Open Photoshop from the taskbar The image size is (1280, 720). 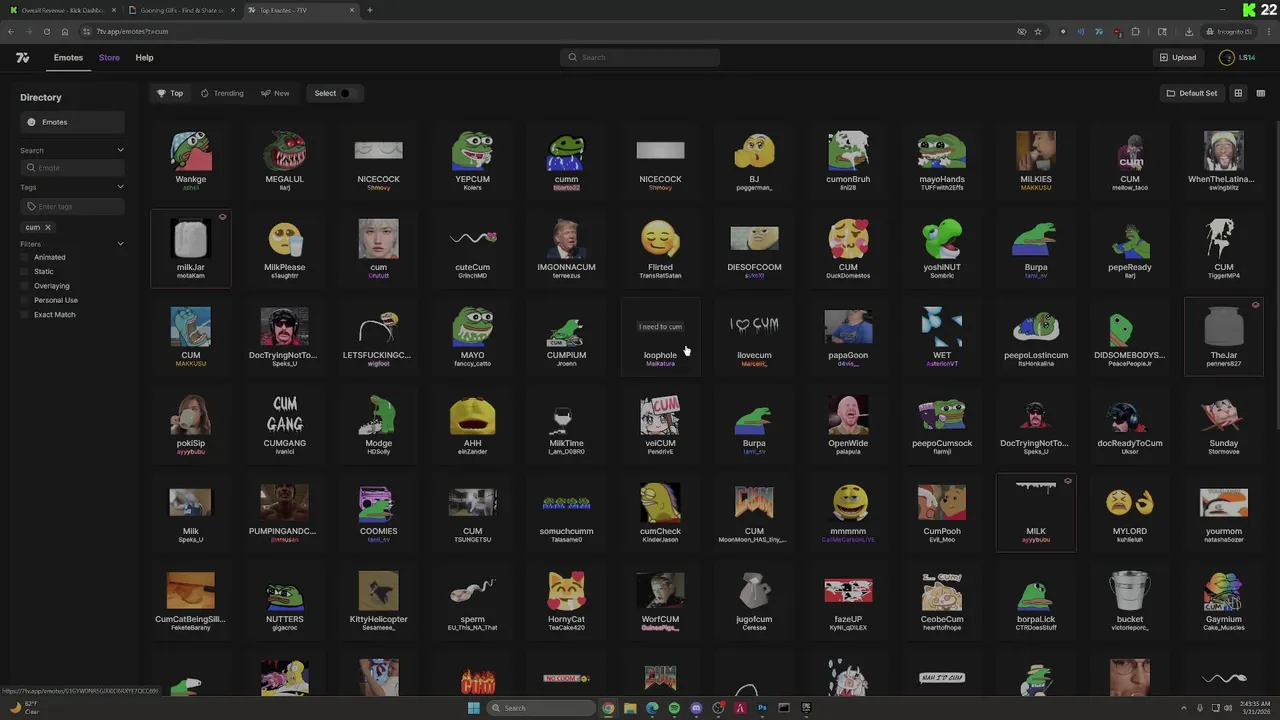(x=762, y=708)
